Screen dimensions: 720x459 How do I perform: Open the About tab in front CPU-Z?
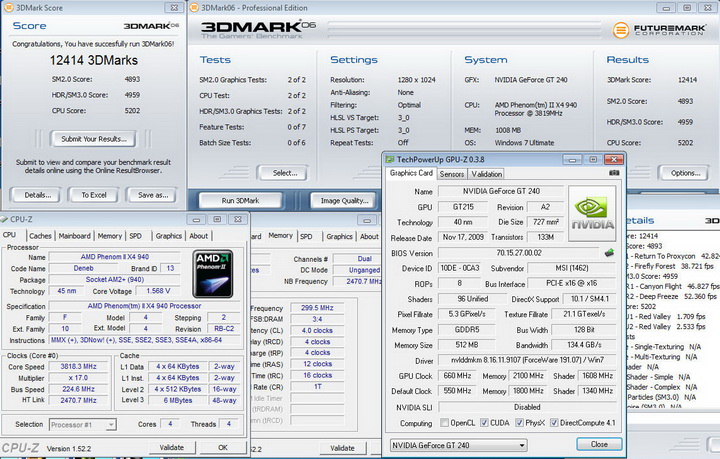pyautogui.click(x=199, y=236)
